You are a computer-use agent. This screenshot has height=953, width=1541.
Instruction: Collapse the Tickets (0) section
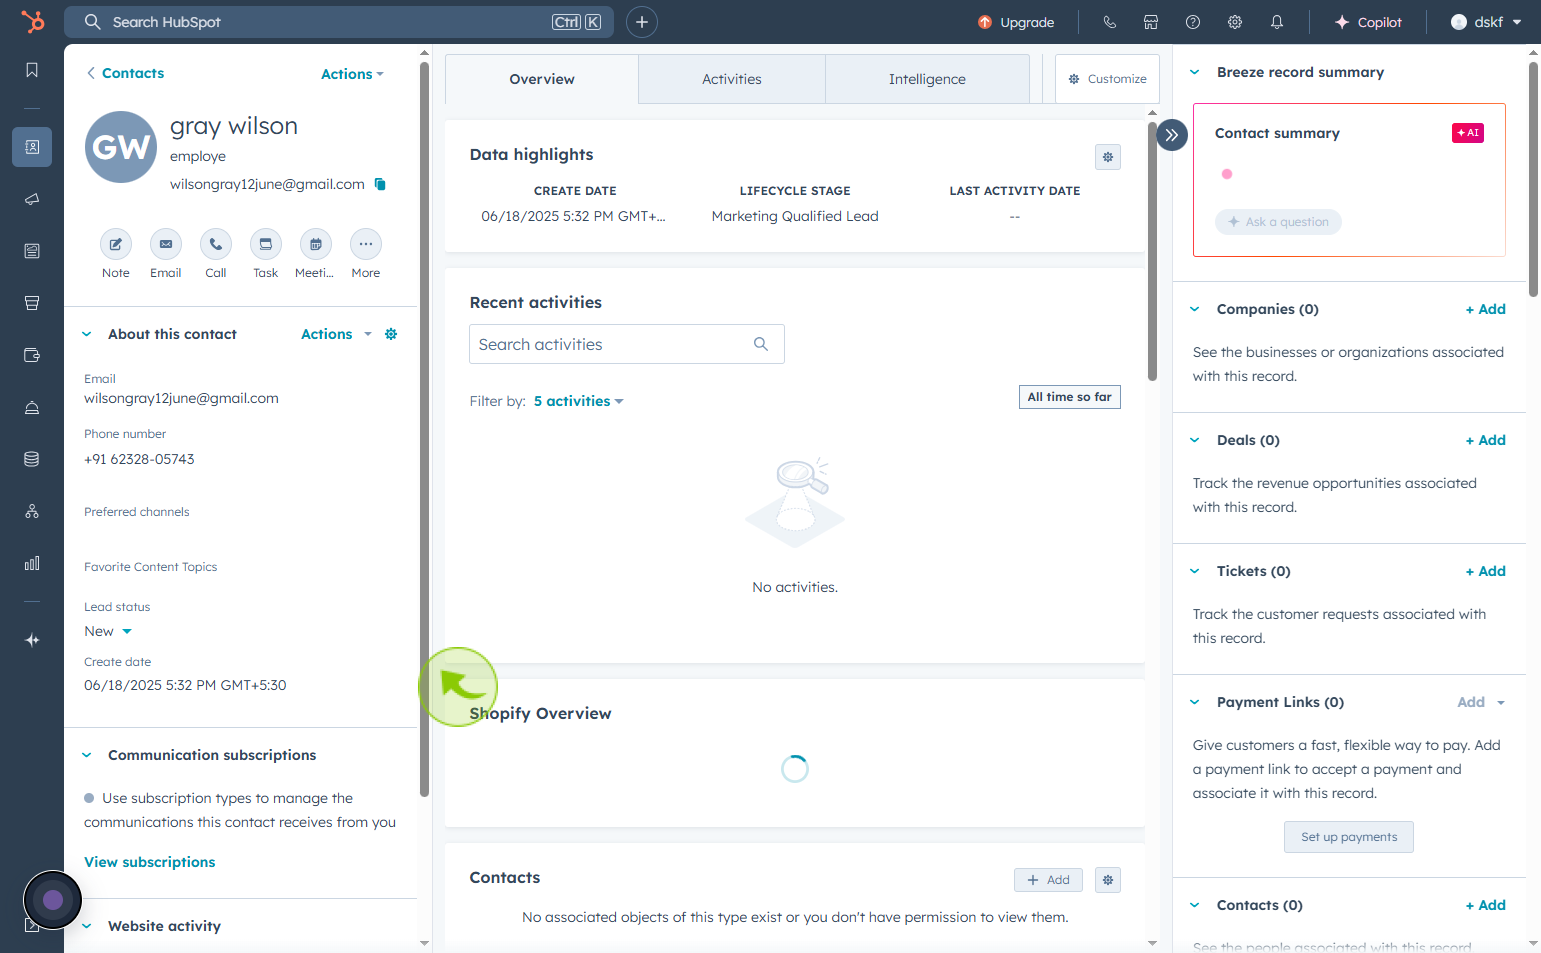tap(1194, 571)
